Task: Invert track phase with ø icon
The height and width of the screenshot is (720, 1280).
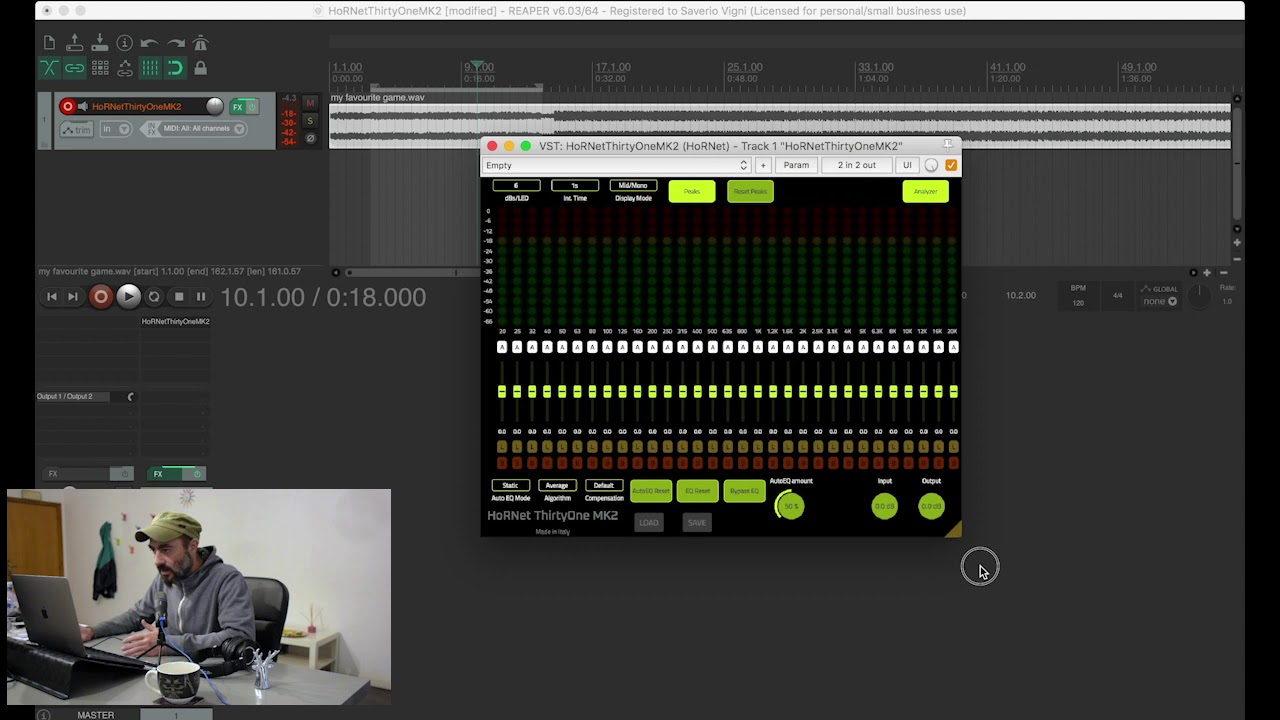Action: click(310, 138)
